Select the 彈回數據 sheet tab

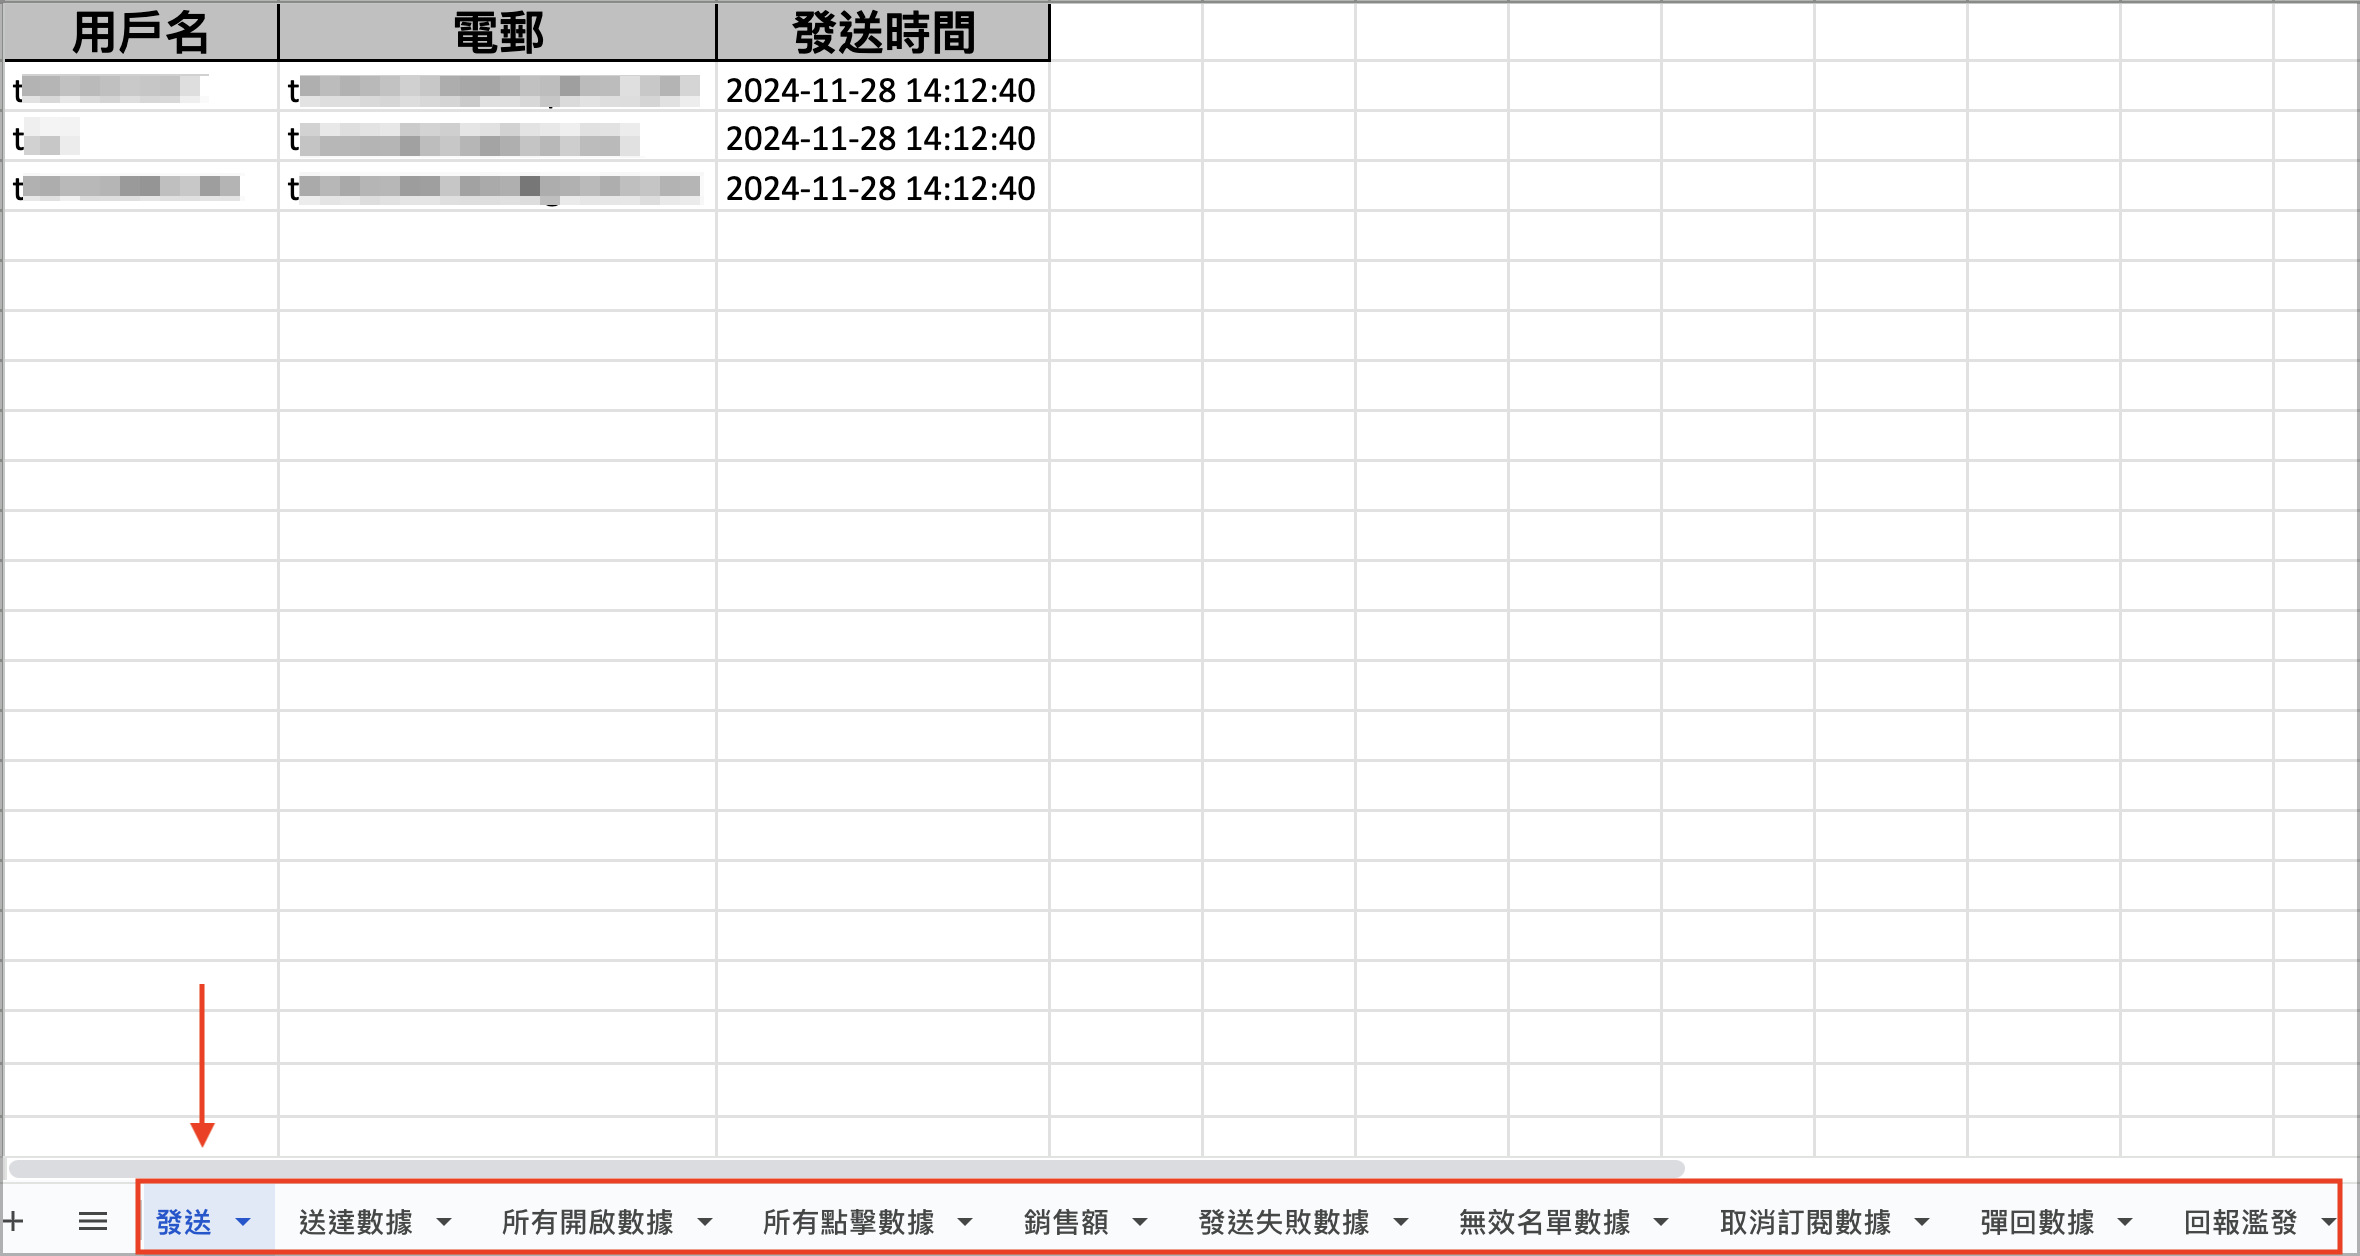tap(2038, 1222)
